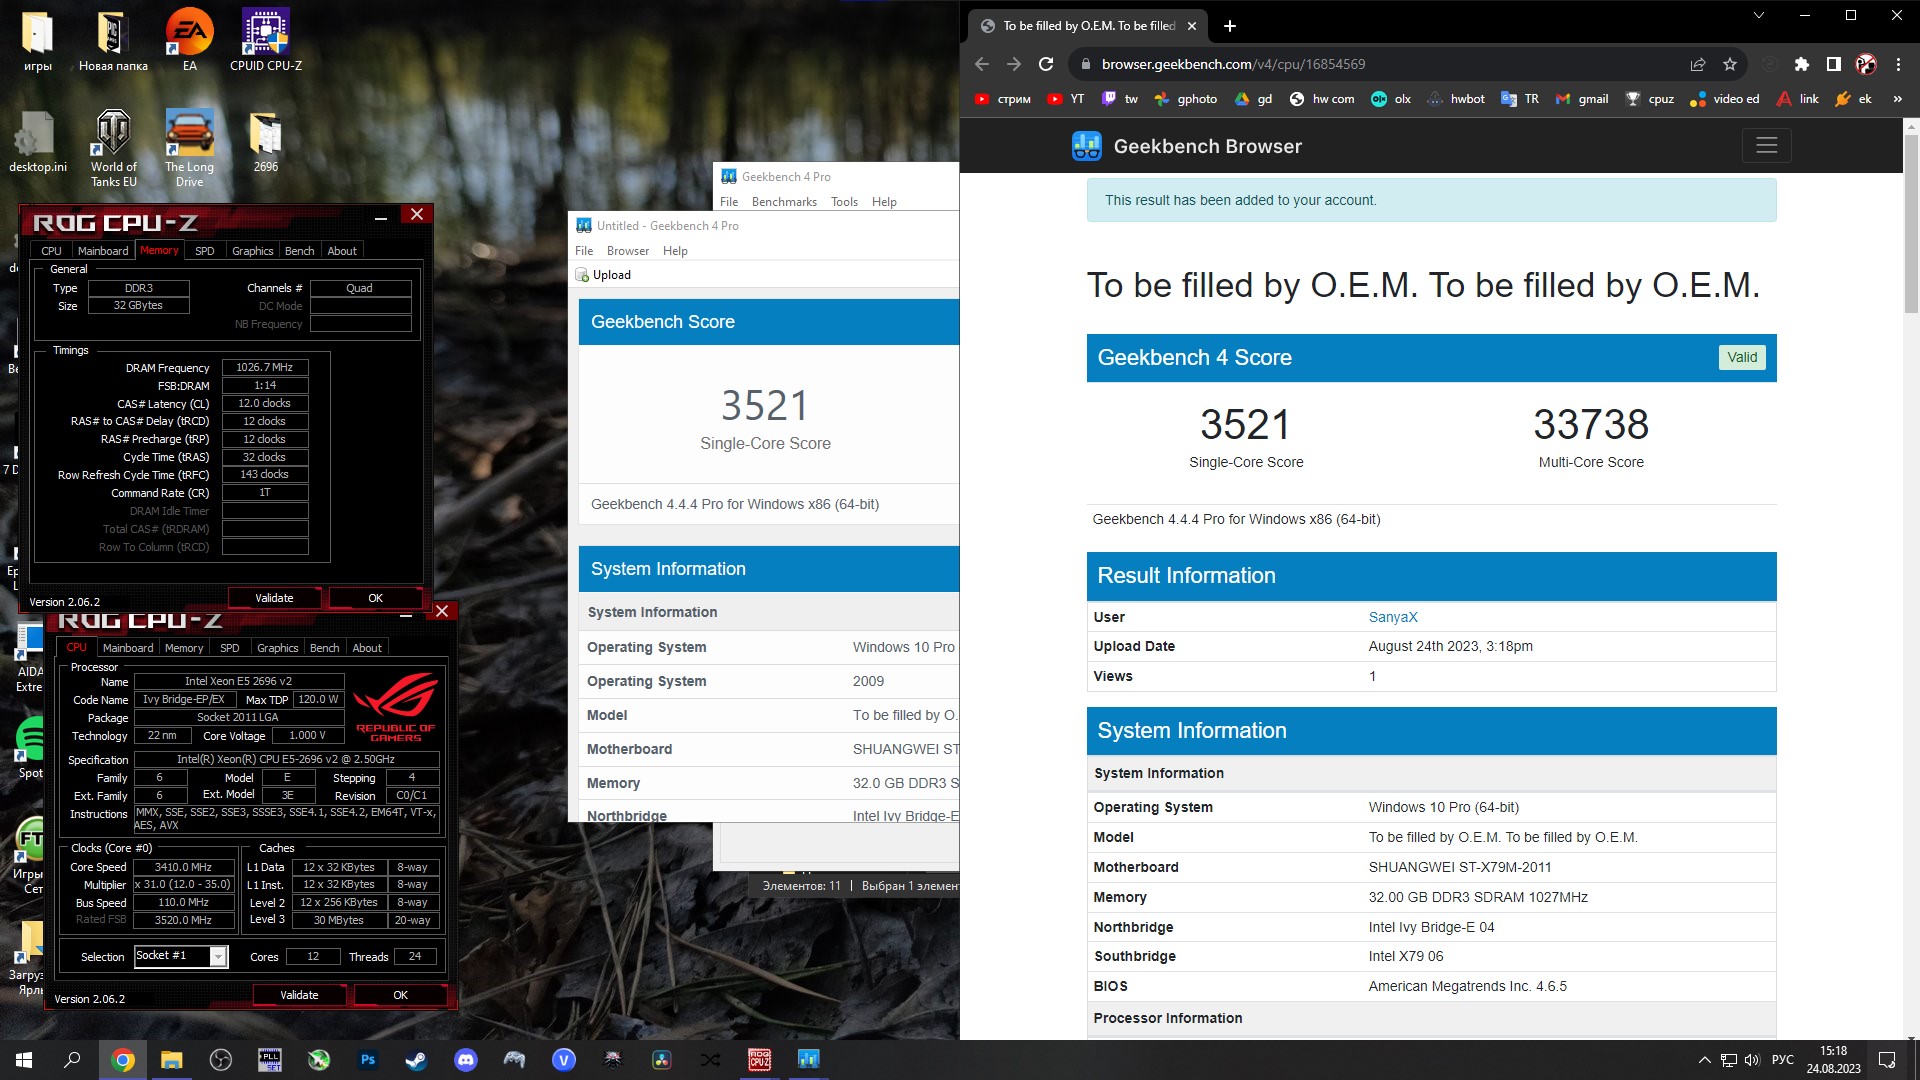The image size is (1920, 1080).
Task: Open Chrome side panel icon
Action: (x=1833, y=64)
